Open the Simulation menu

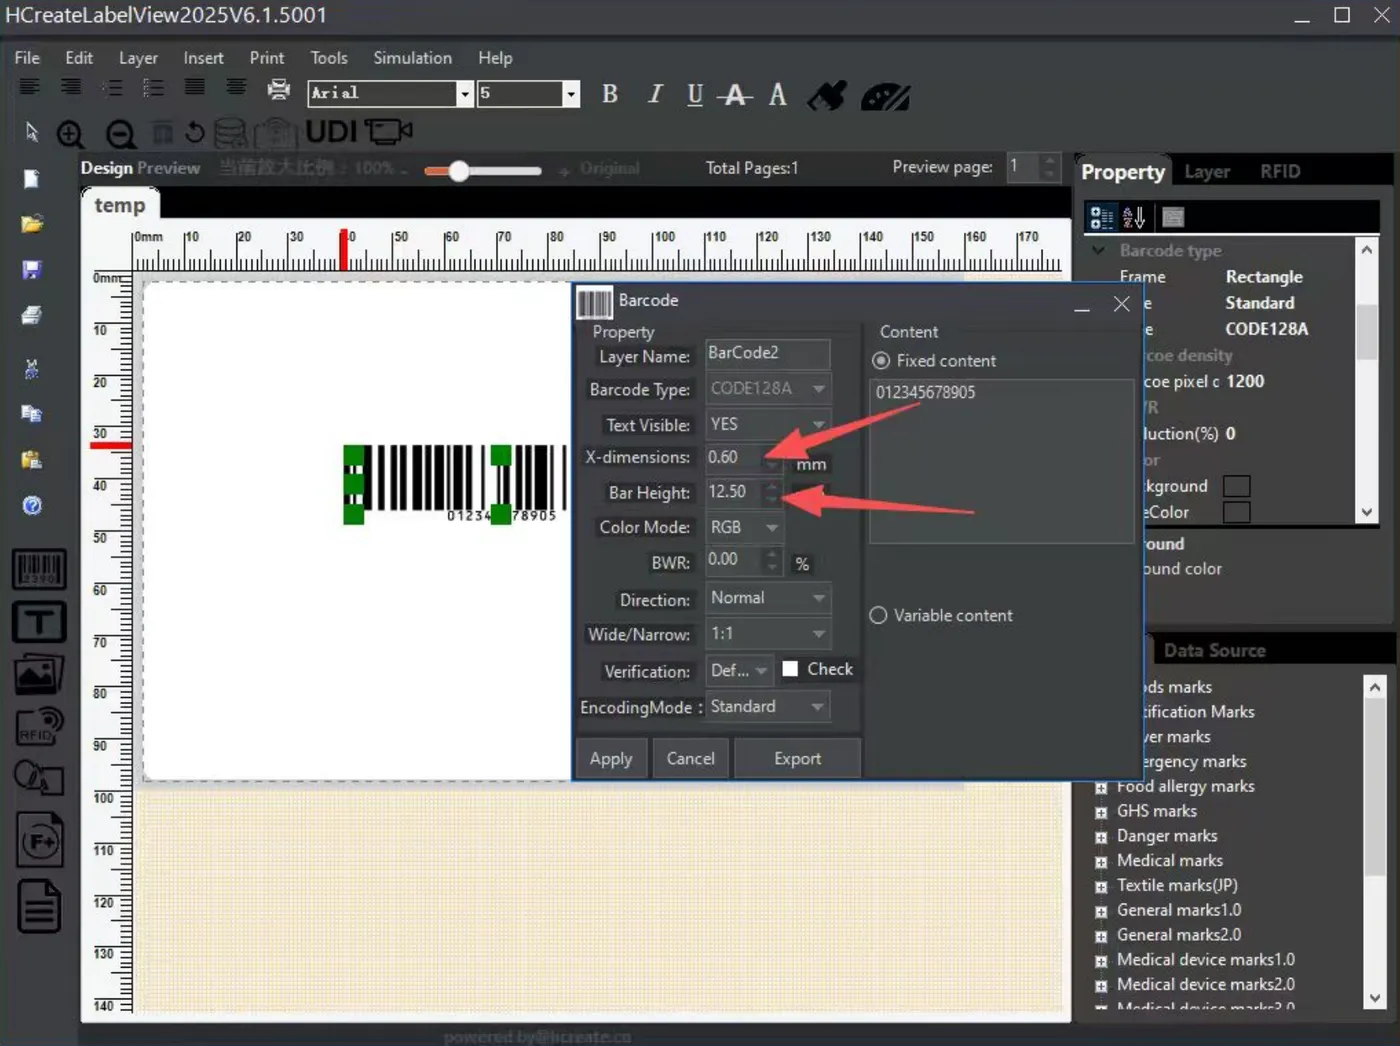pyautogui.click(x=412, y=58)
